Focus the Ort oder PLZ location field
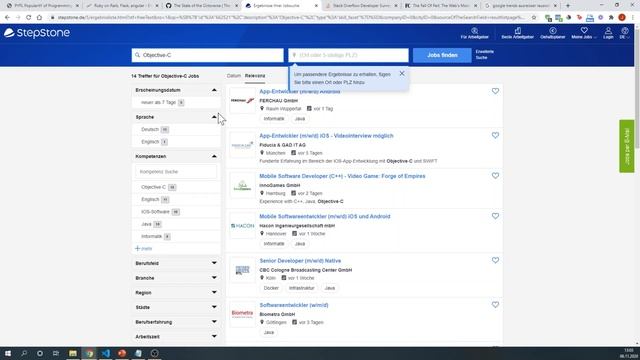640x360 pixels. pos(349,55)
